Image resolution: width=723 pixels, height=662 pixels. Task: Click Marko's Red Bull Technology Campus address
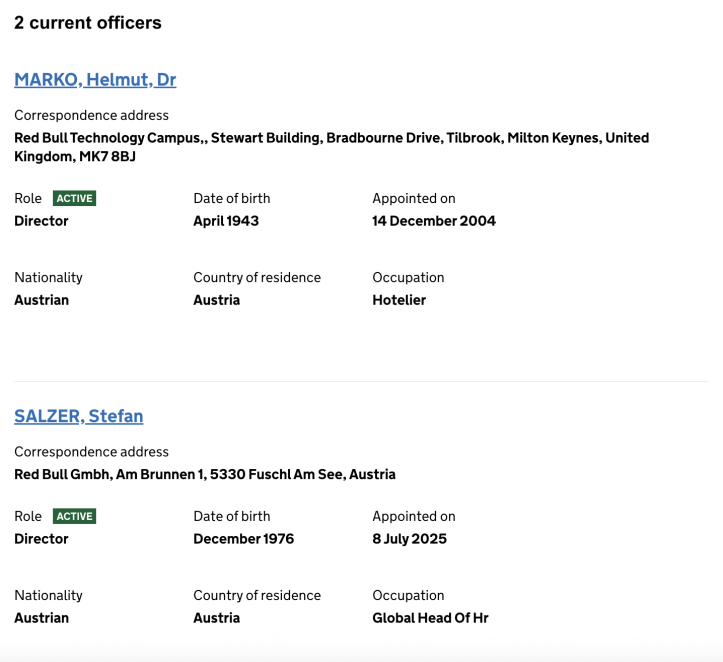coord(331,138)
